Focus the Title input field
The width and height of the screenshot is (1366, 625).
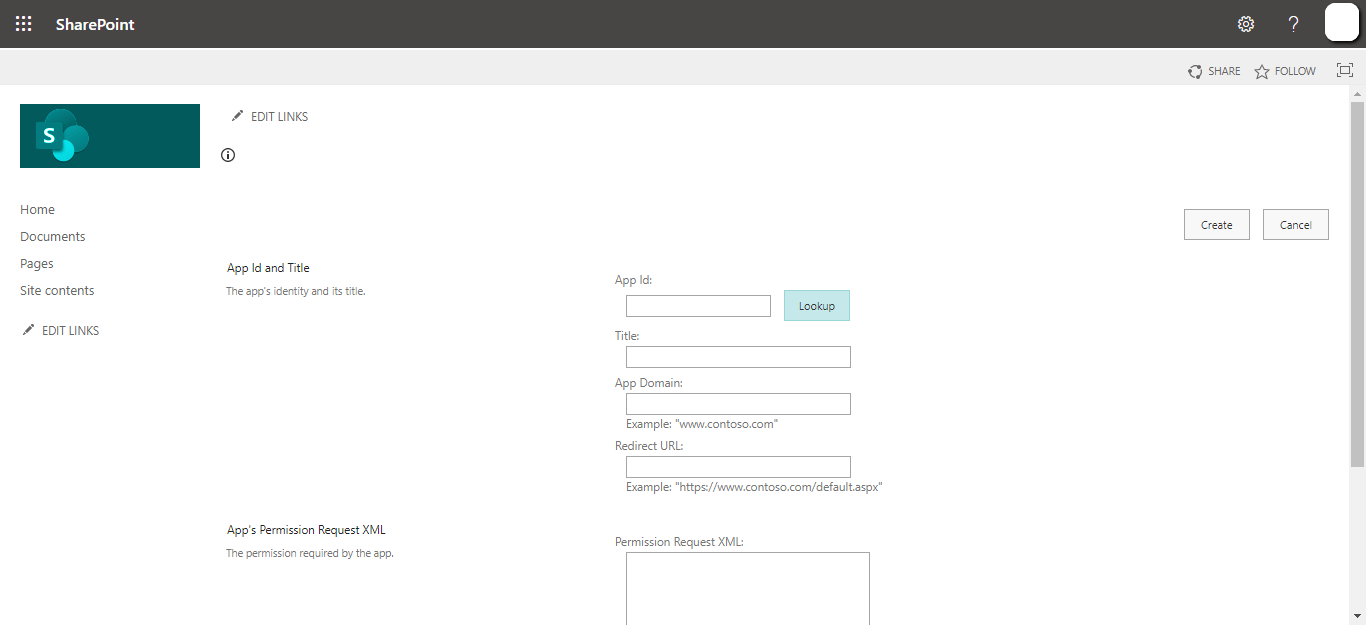(x=738, y=357)
